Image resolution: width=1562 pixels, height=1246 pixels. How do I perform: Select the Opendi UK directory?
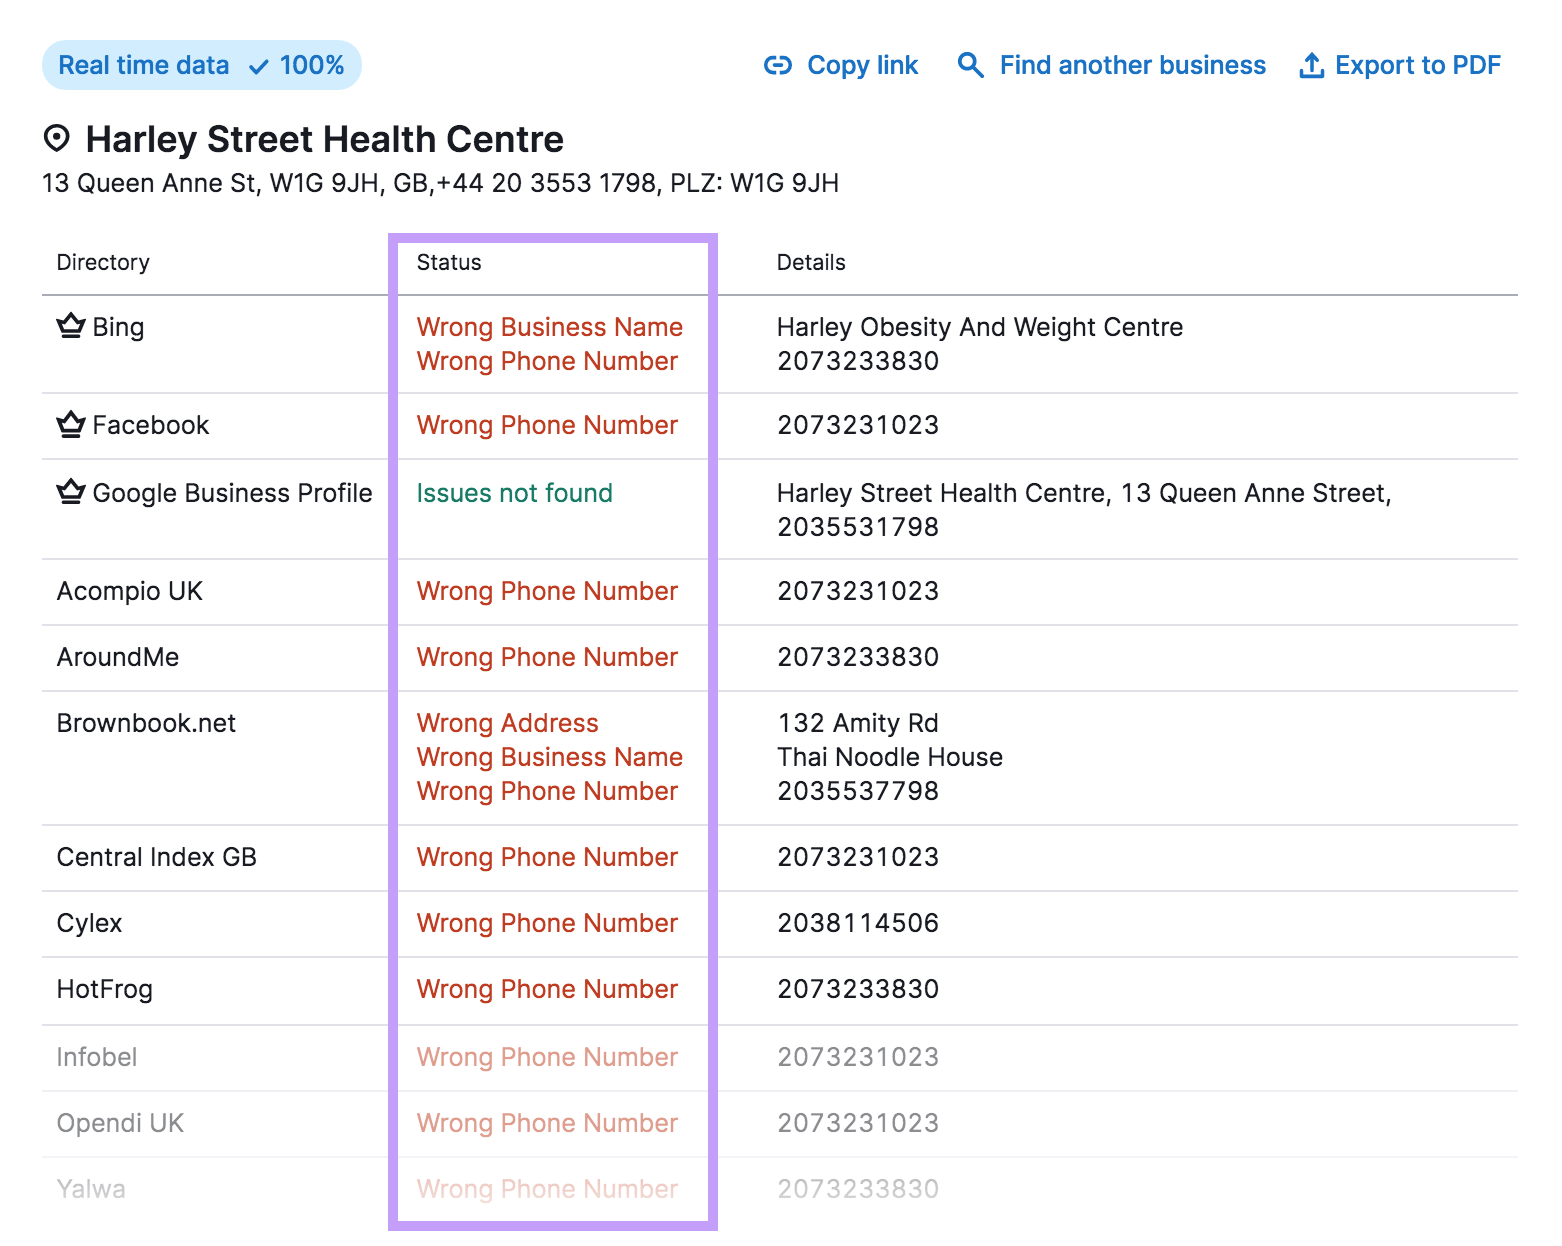[x=120, y=1123]
